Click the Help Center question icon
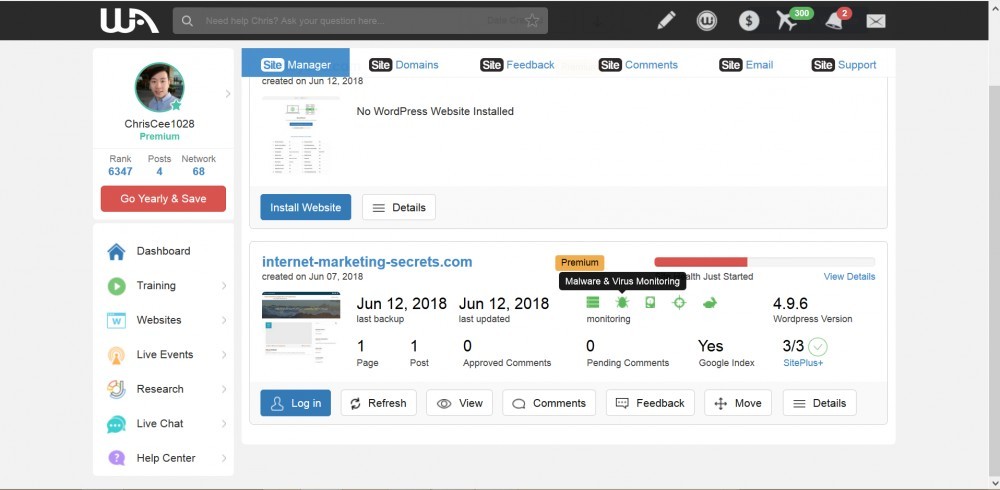 116,458
